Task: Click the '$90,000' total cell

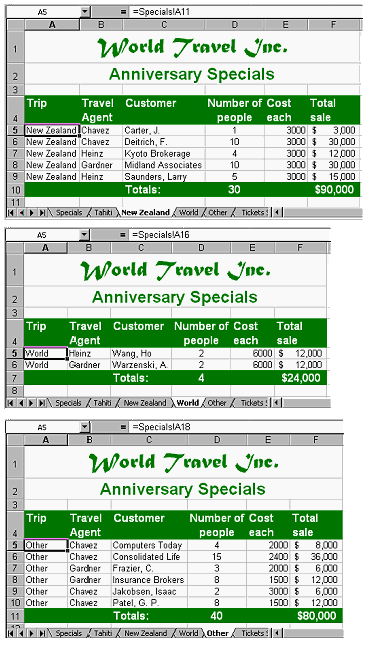Action: pos(334,190)
